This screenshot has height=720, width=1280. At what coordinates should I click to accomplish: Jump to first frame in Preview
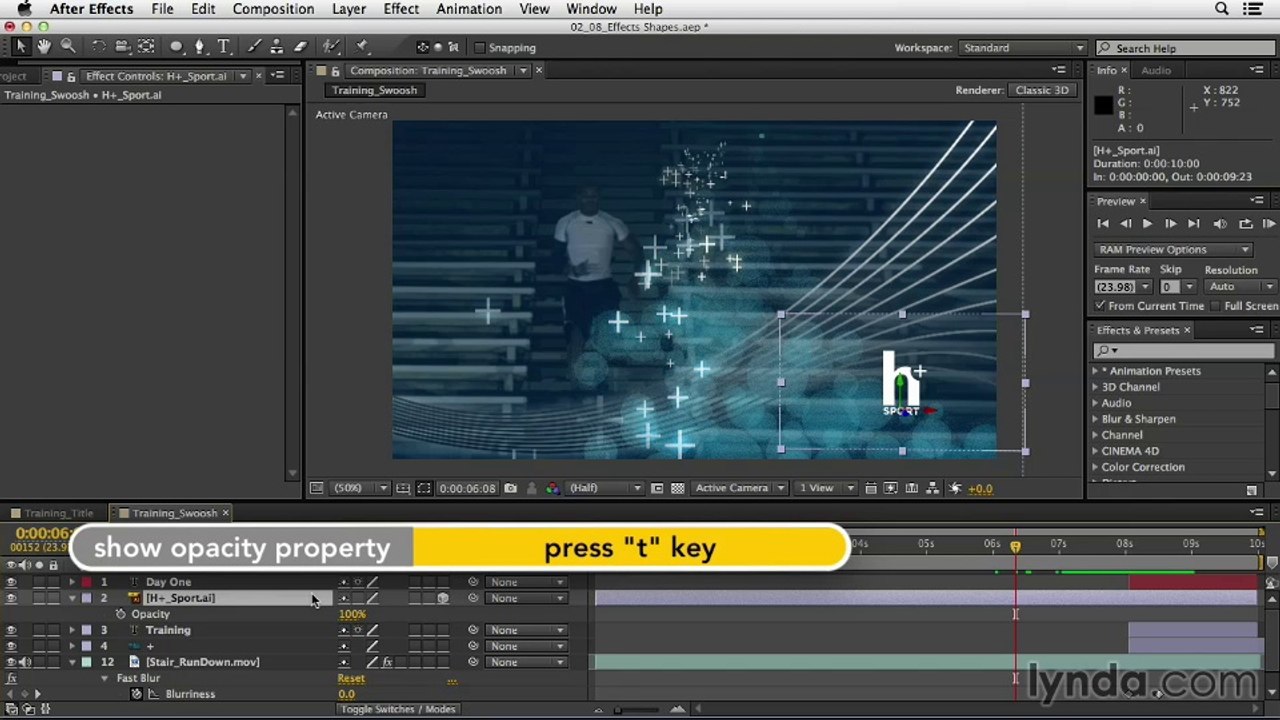(1103, 224)
